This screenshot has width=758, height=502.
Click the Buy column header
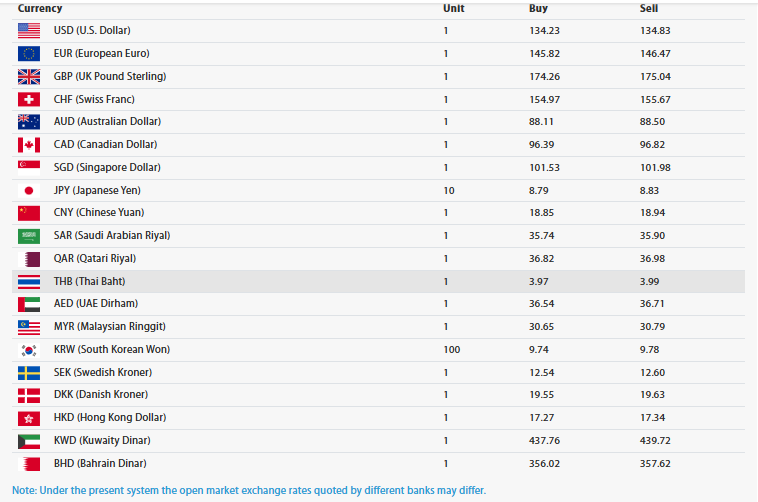pyautogui.click(x=538, y=8)
